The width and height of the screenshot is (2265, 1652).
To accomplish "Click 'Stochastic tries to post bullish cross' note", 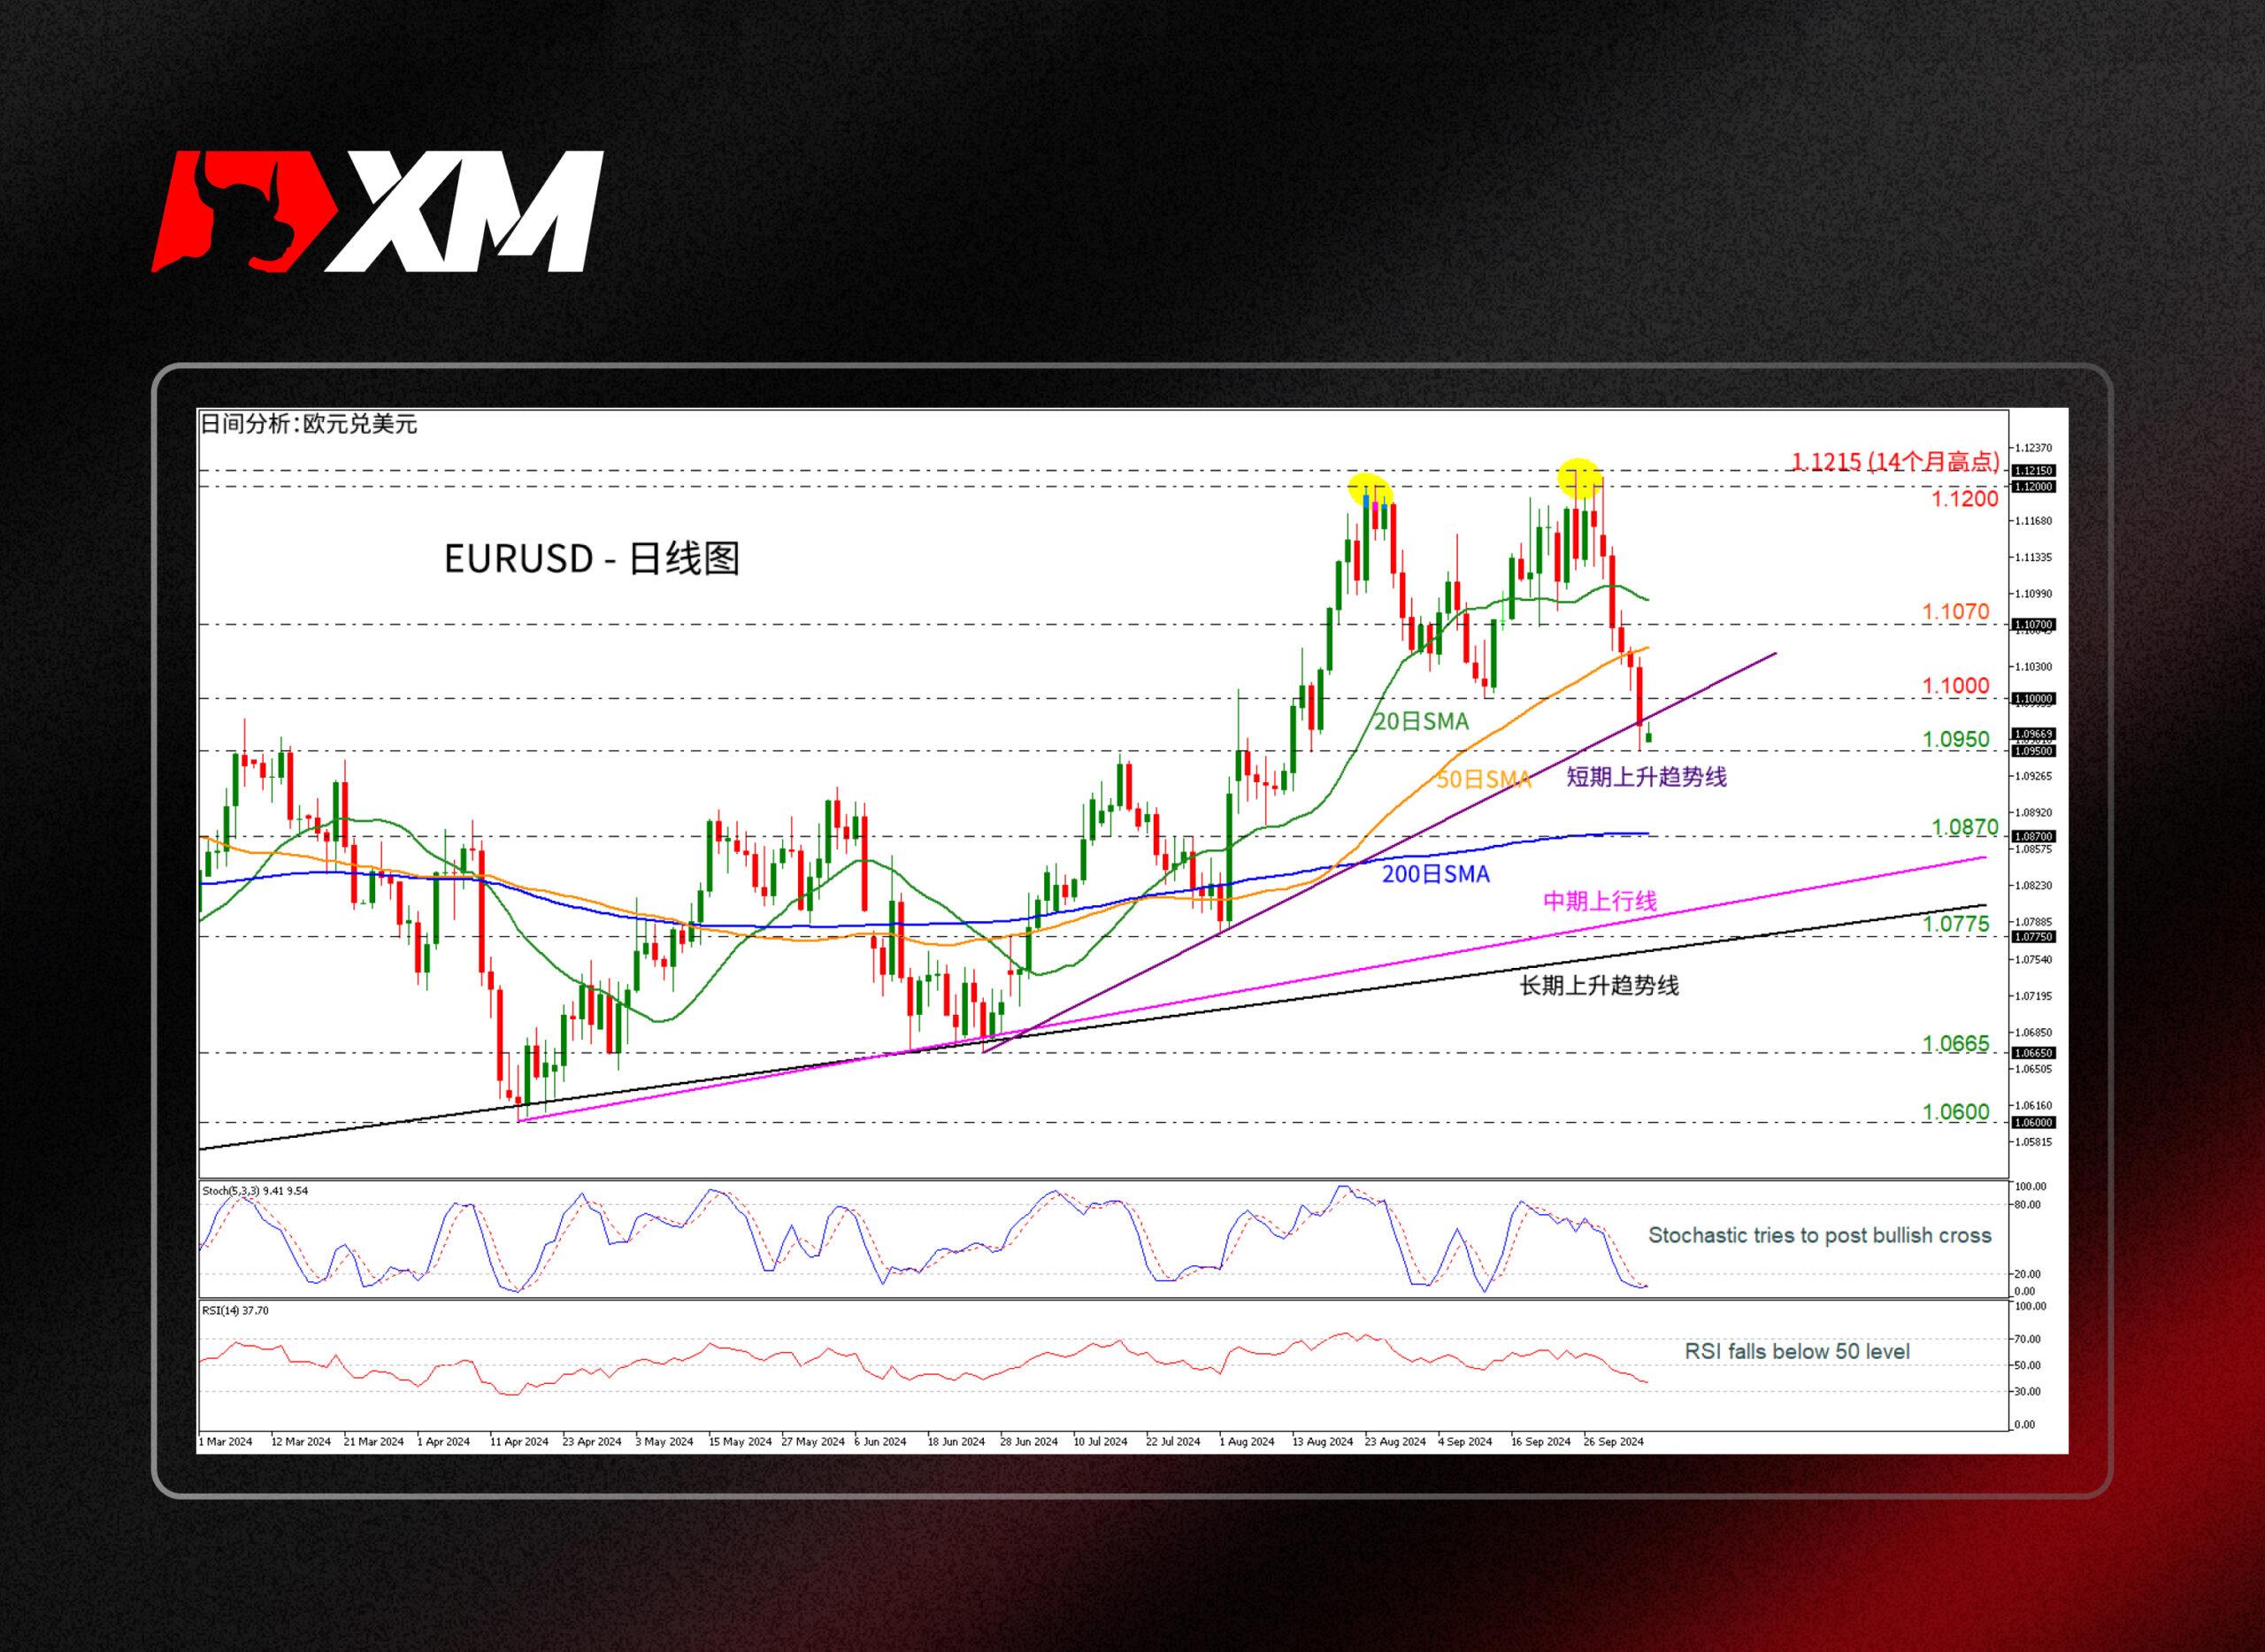I will pyautogui.click(x=1819, y=1235).
